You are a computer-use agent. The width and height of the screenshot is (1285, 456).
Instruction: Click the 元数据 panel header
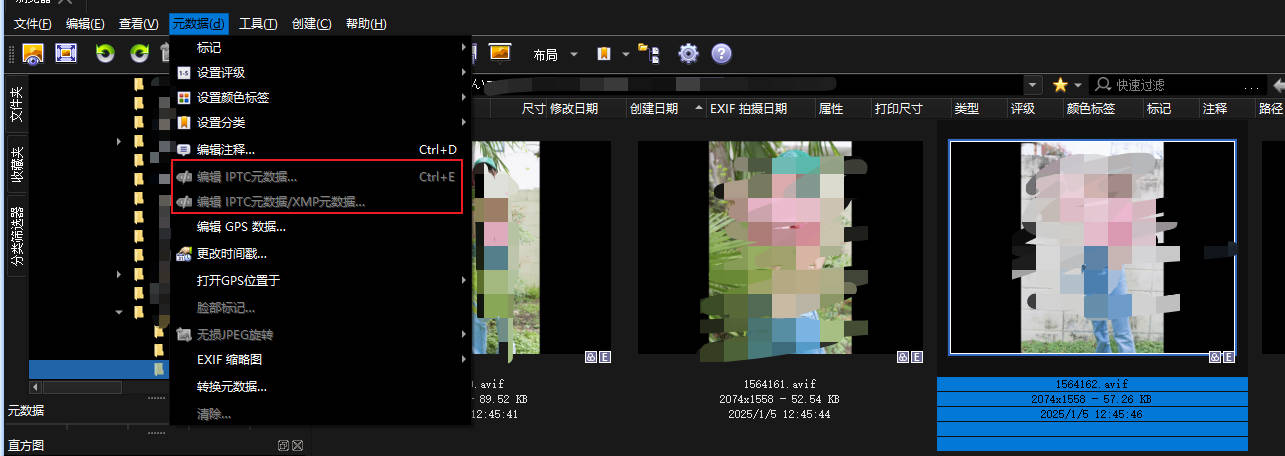(x=28, y=410)
